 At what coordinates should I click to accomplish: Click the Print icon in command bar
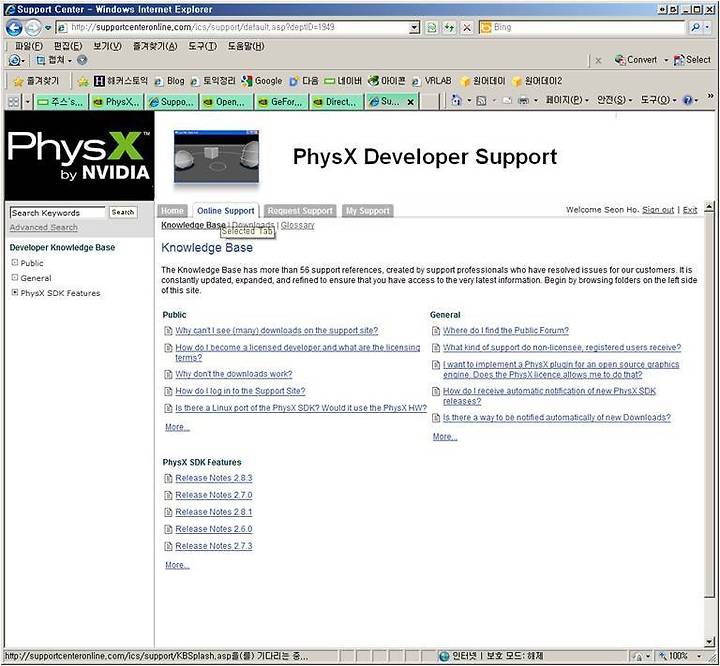tap(523, 101)
